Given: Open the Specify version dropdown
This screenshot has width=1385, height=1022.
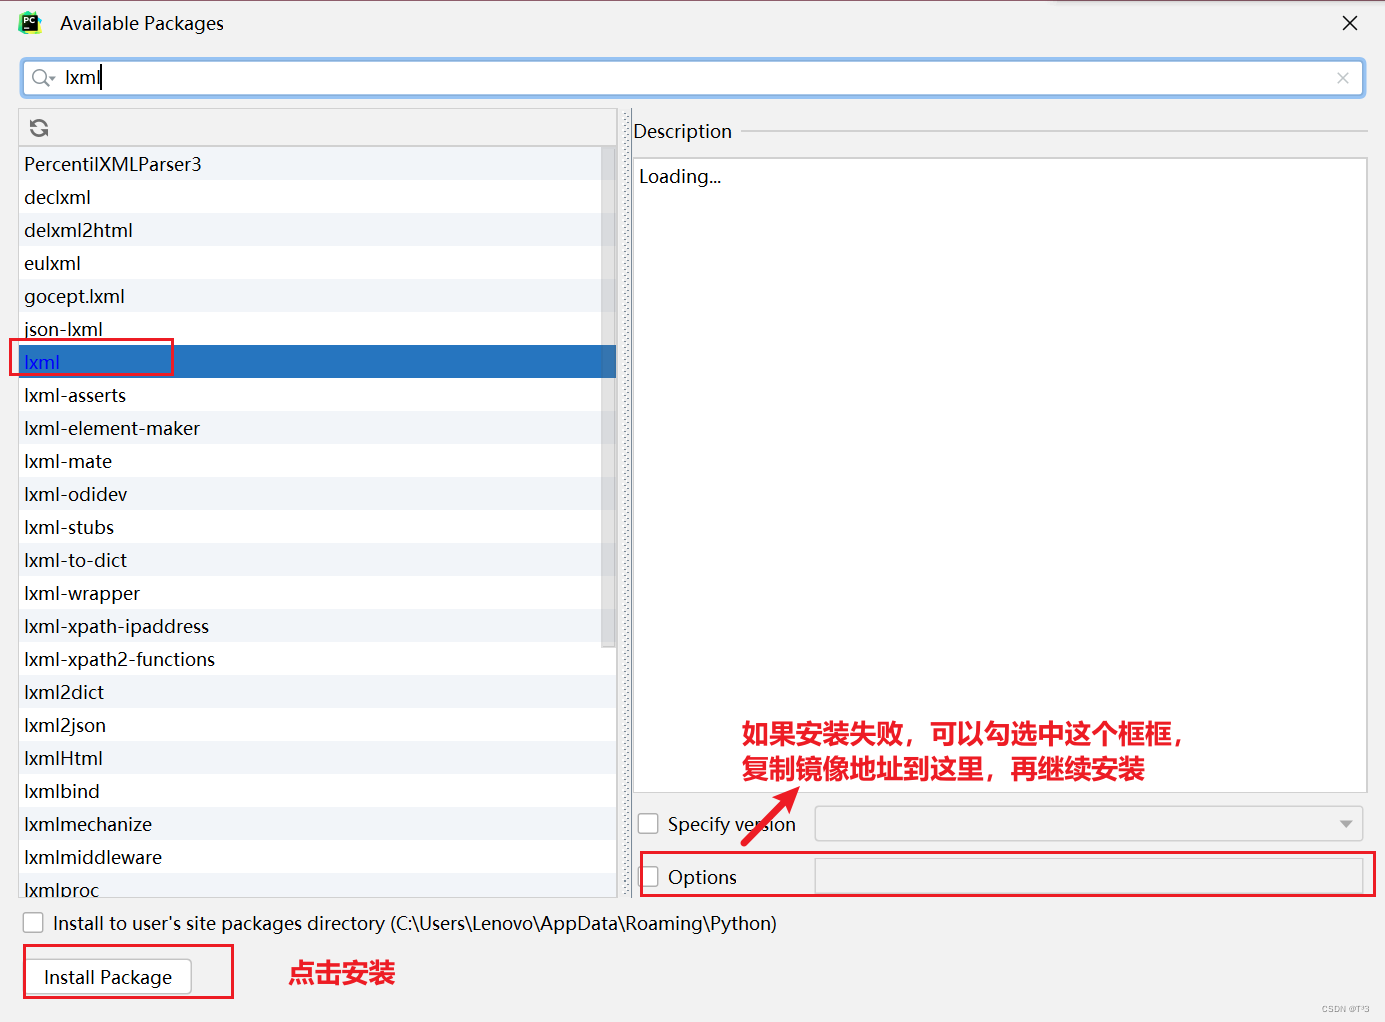Looking at the screenshot, I should point(1089,824).
